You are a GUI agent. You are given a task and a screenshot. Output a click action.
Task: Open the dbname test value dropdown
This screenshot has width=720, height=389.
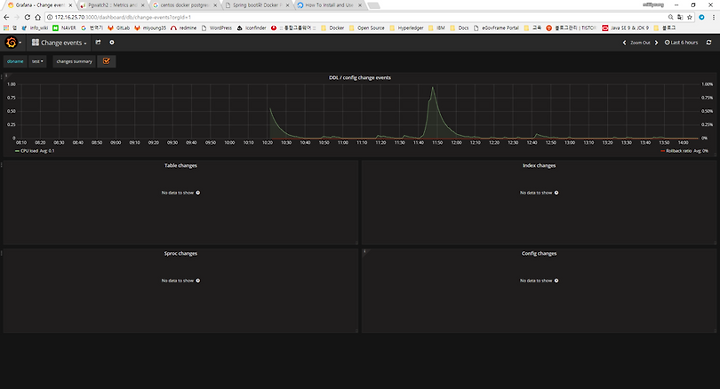click(x=38, y=61)
